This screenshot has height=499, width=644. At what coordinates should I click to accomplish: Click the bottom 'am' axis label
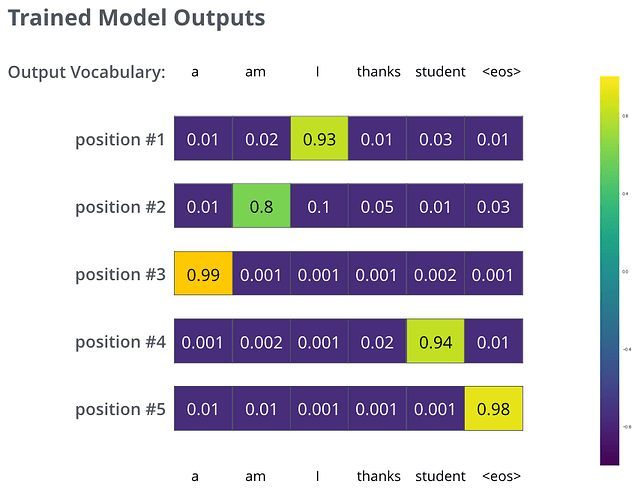[x=255, y=476]
